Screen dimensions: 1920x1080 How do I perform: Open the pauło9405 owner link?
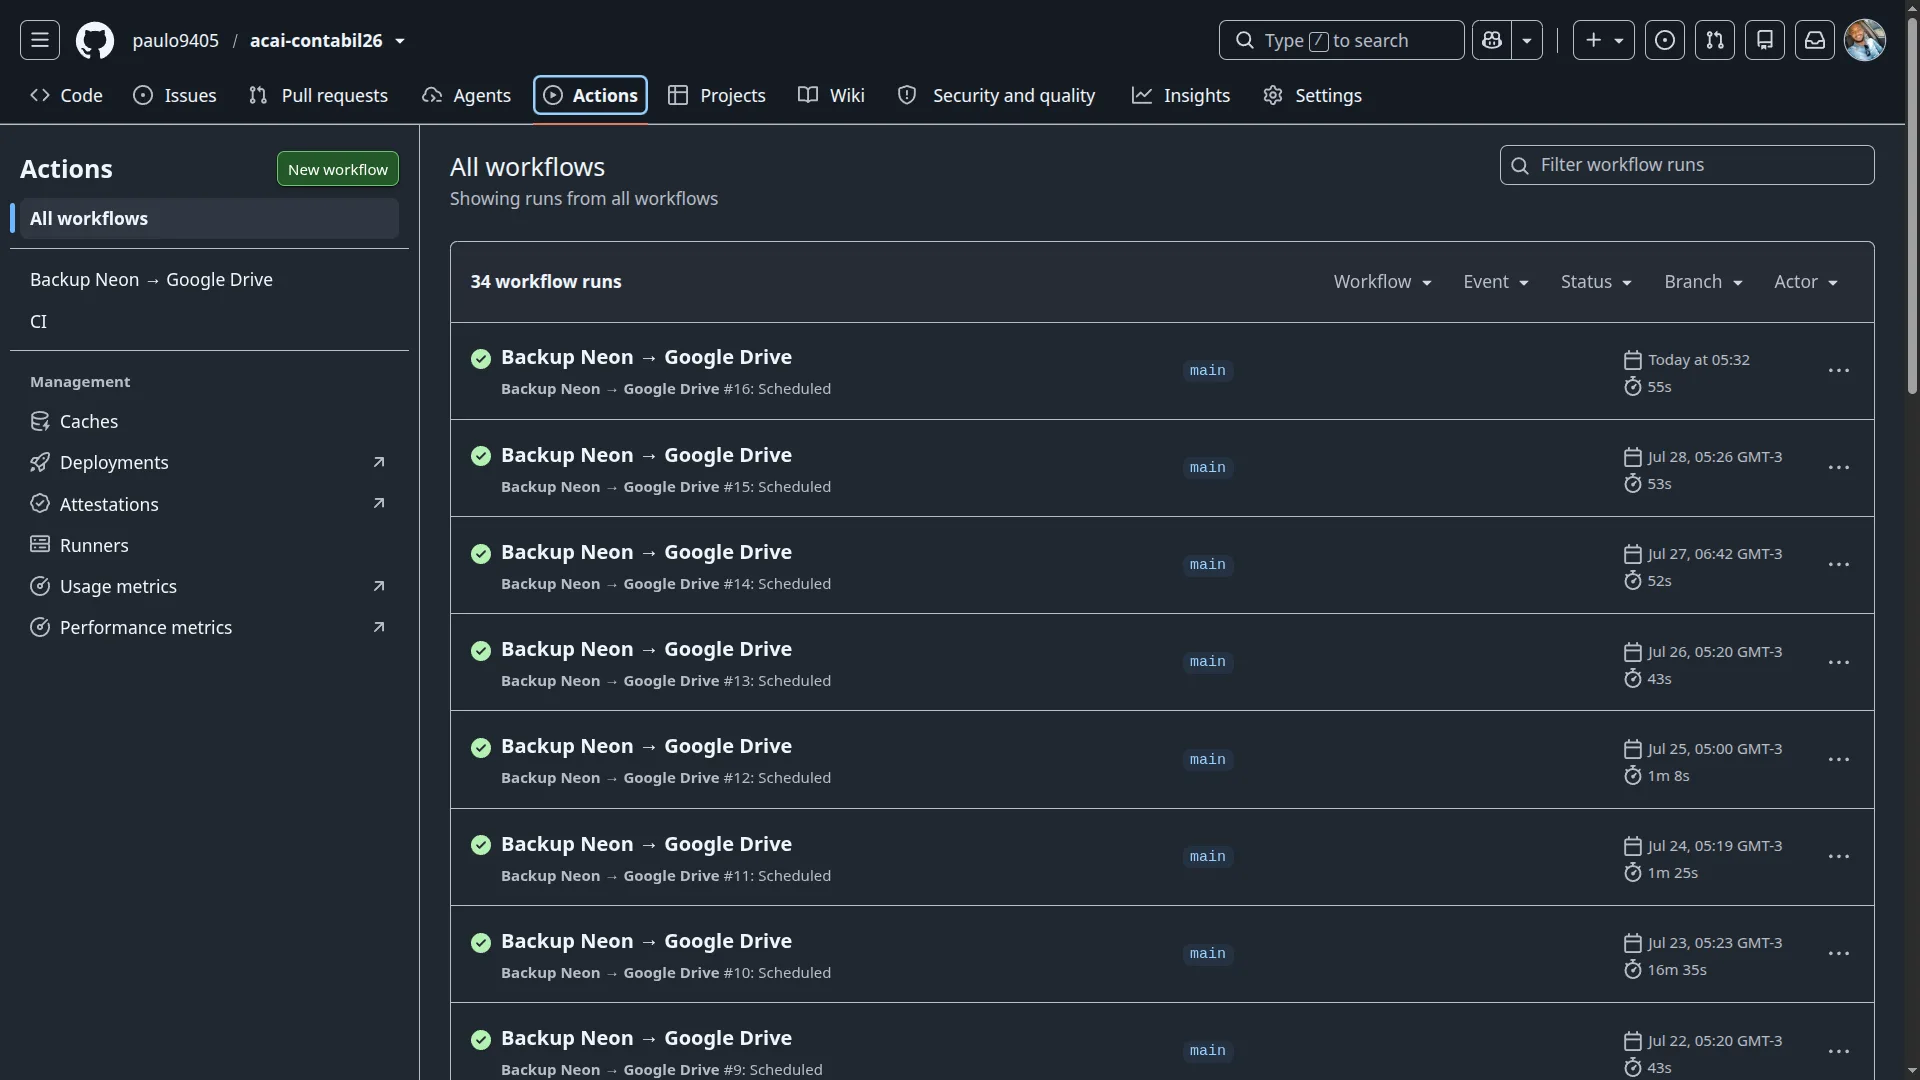(x=175, y=41)
